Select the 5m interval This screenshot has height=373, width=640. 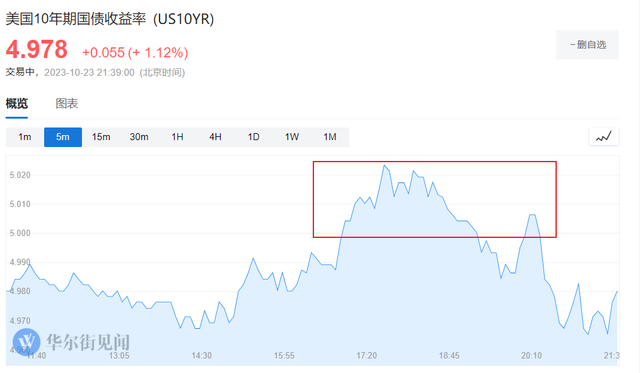63,137
